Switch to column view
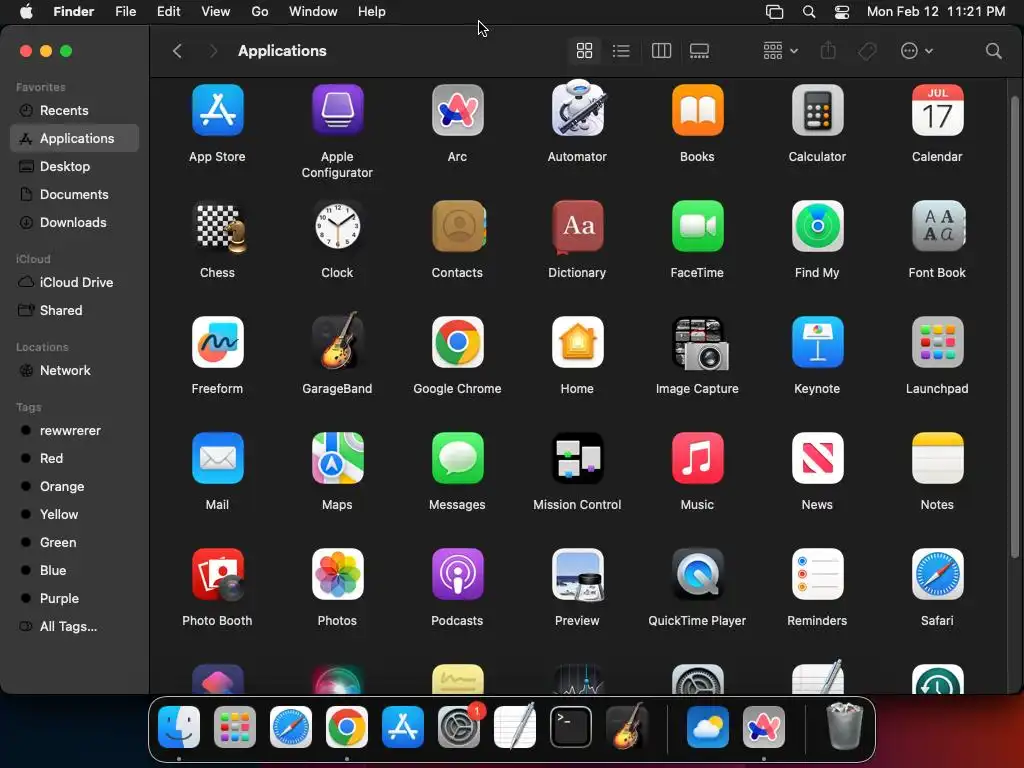This screenshot has width=1024, height=768. click(x=661, y=51)
